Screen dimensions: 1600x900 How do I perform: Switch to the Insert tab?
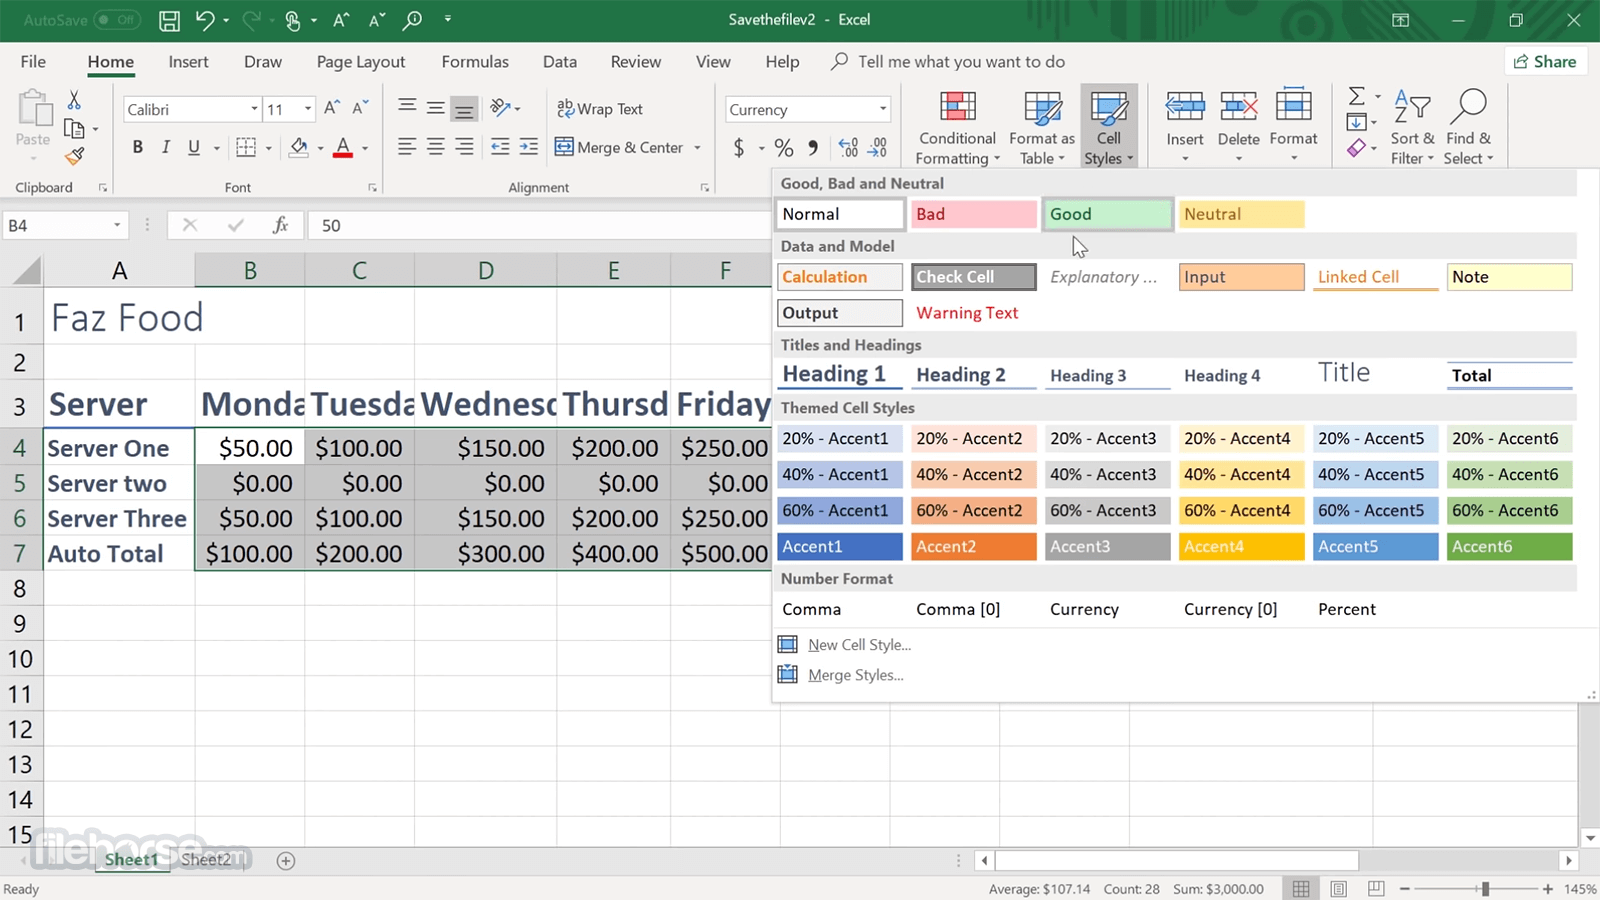point(188,61)
